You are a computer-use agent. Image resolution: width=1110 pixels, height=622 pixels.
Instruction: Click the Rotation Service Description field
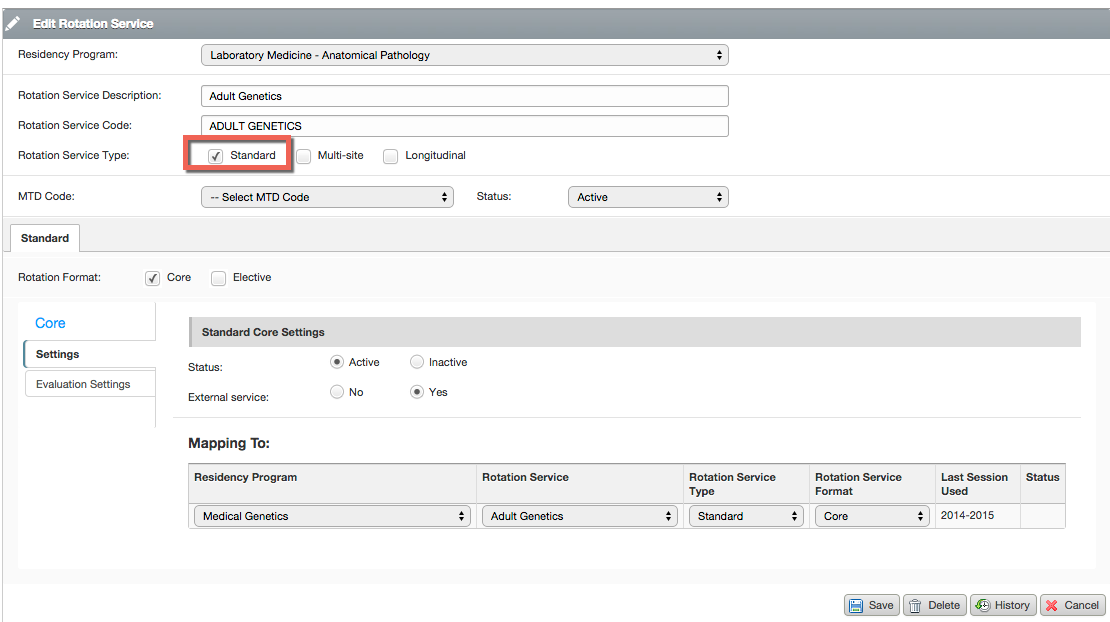point(464,96)
